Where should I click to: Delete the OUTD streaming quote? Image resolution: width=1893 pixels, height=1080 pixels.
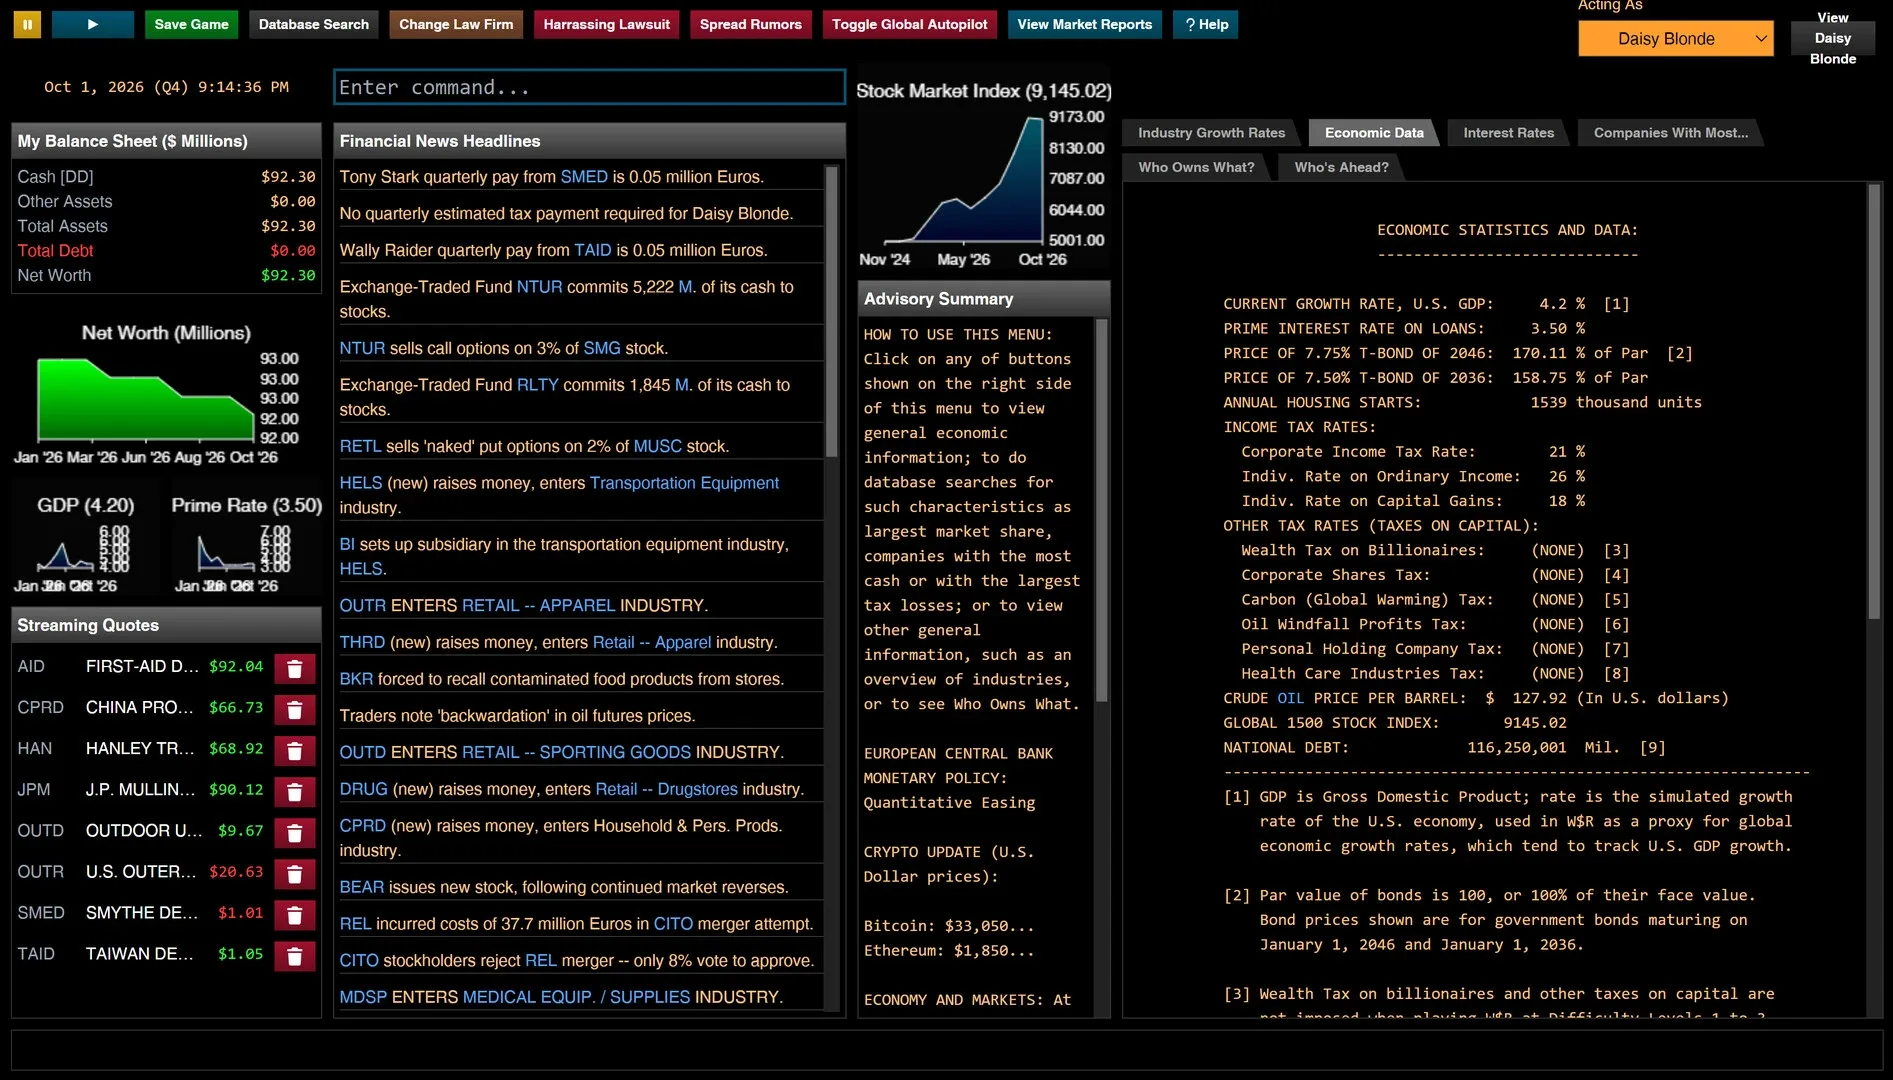click(295, 833)
